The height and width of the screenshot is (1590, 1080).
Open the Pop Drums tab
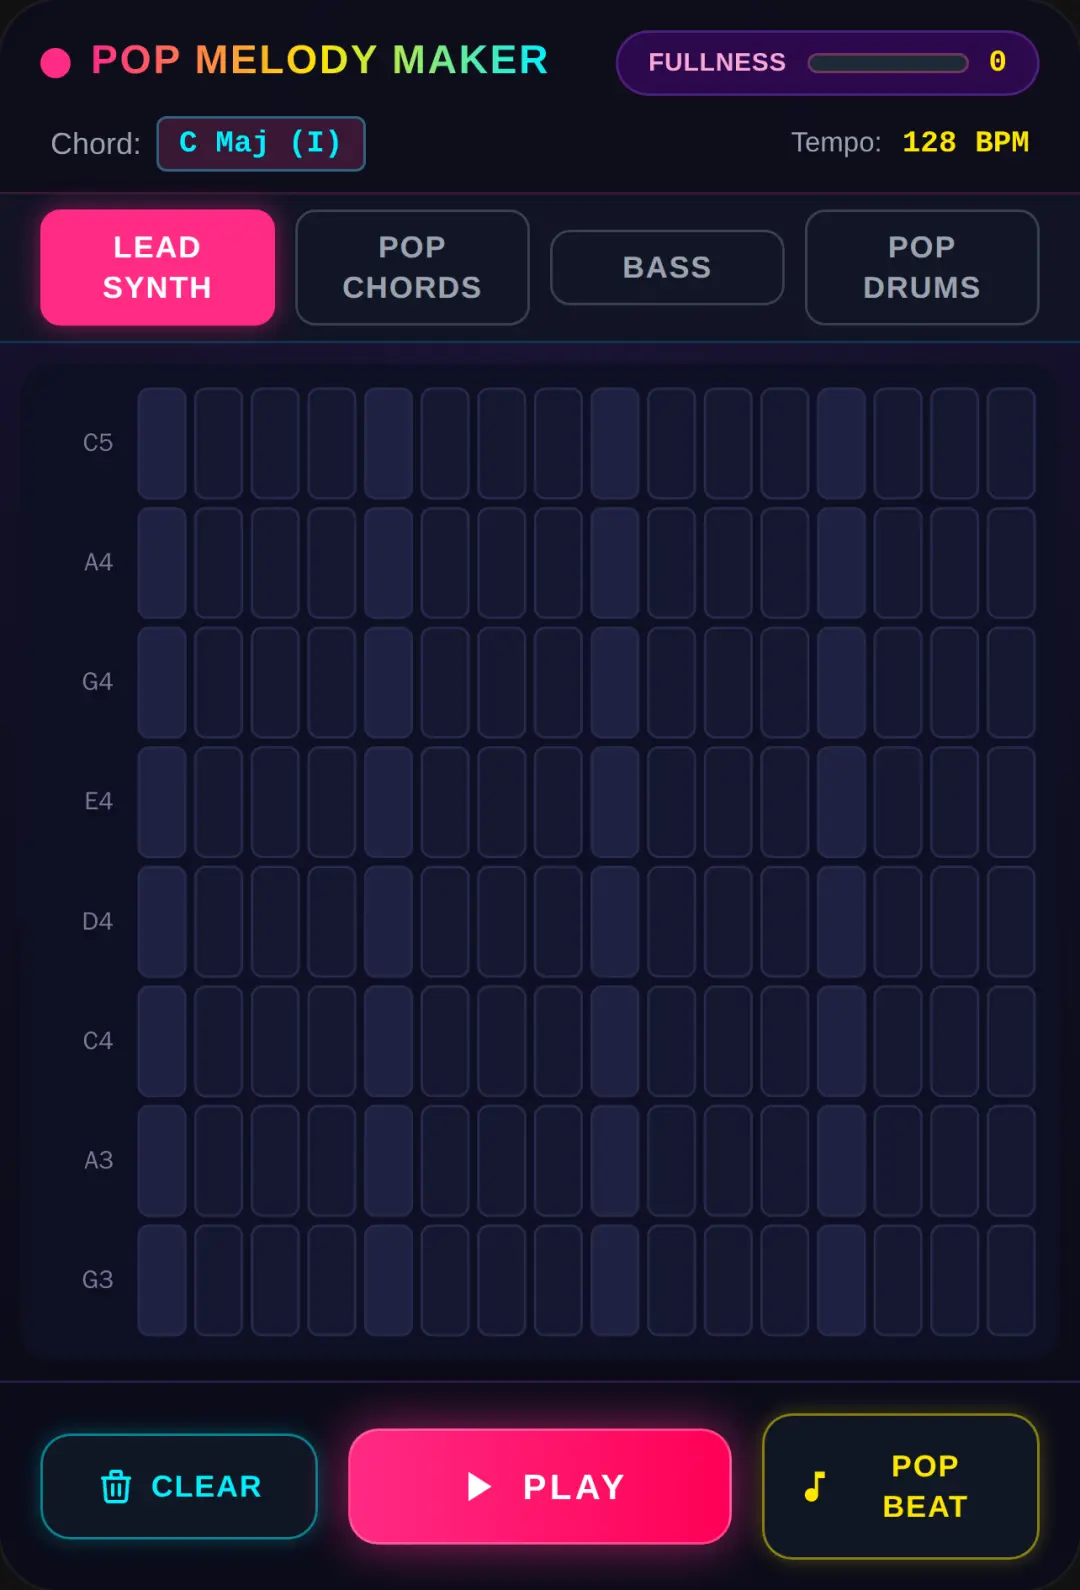tap(922, 267)
